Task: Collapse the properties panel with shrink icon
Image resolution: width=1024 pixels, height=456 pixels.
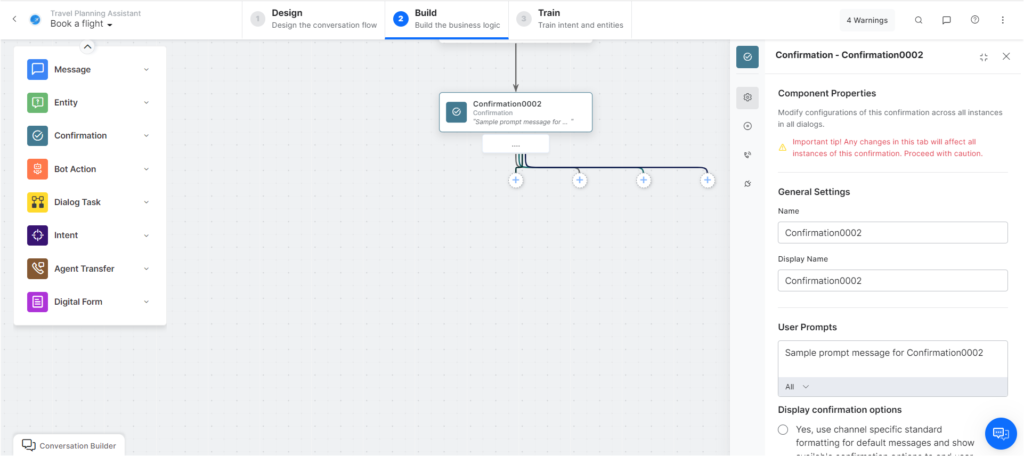Action: [983, 57]
